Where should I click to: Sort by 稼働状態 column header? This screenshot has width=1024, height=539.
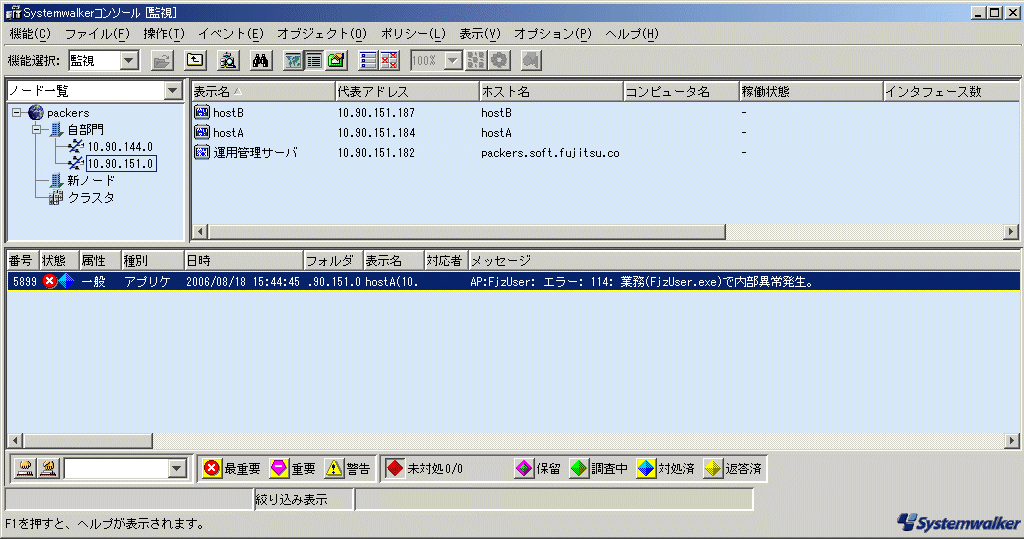(x=810, y=91)
